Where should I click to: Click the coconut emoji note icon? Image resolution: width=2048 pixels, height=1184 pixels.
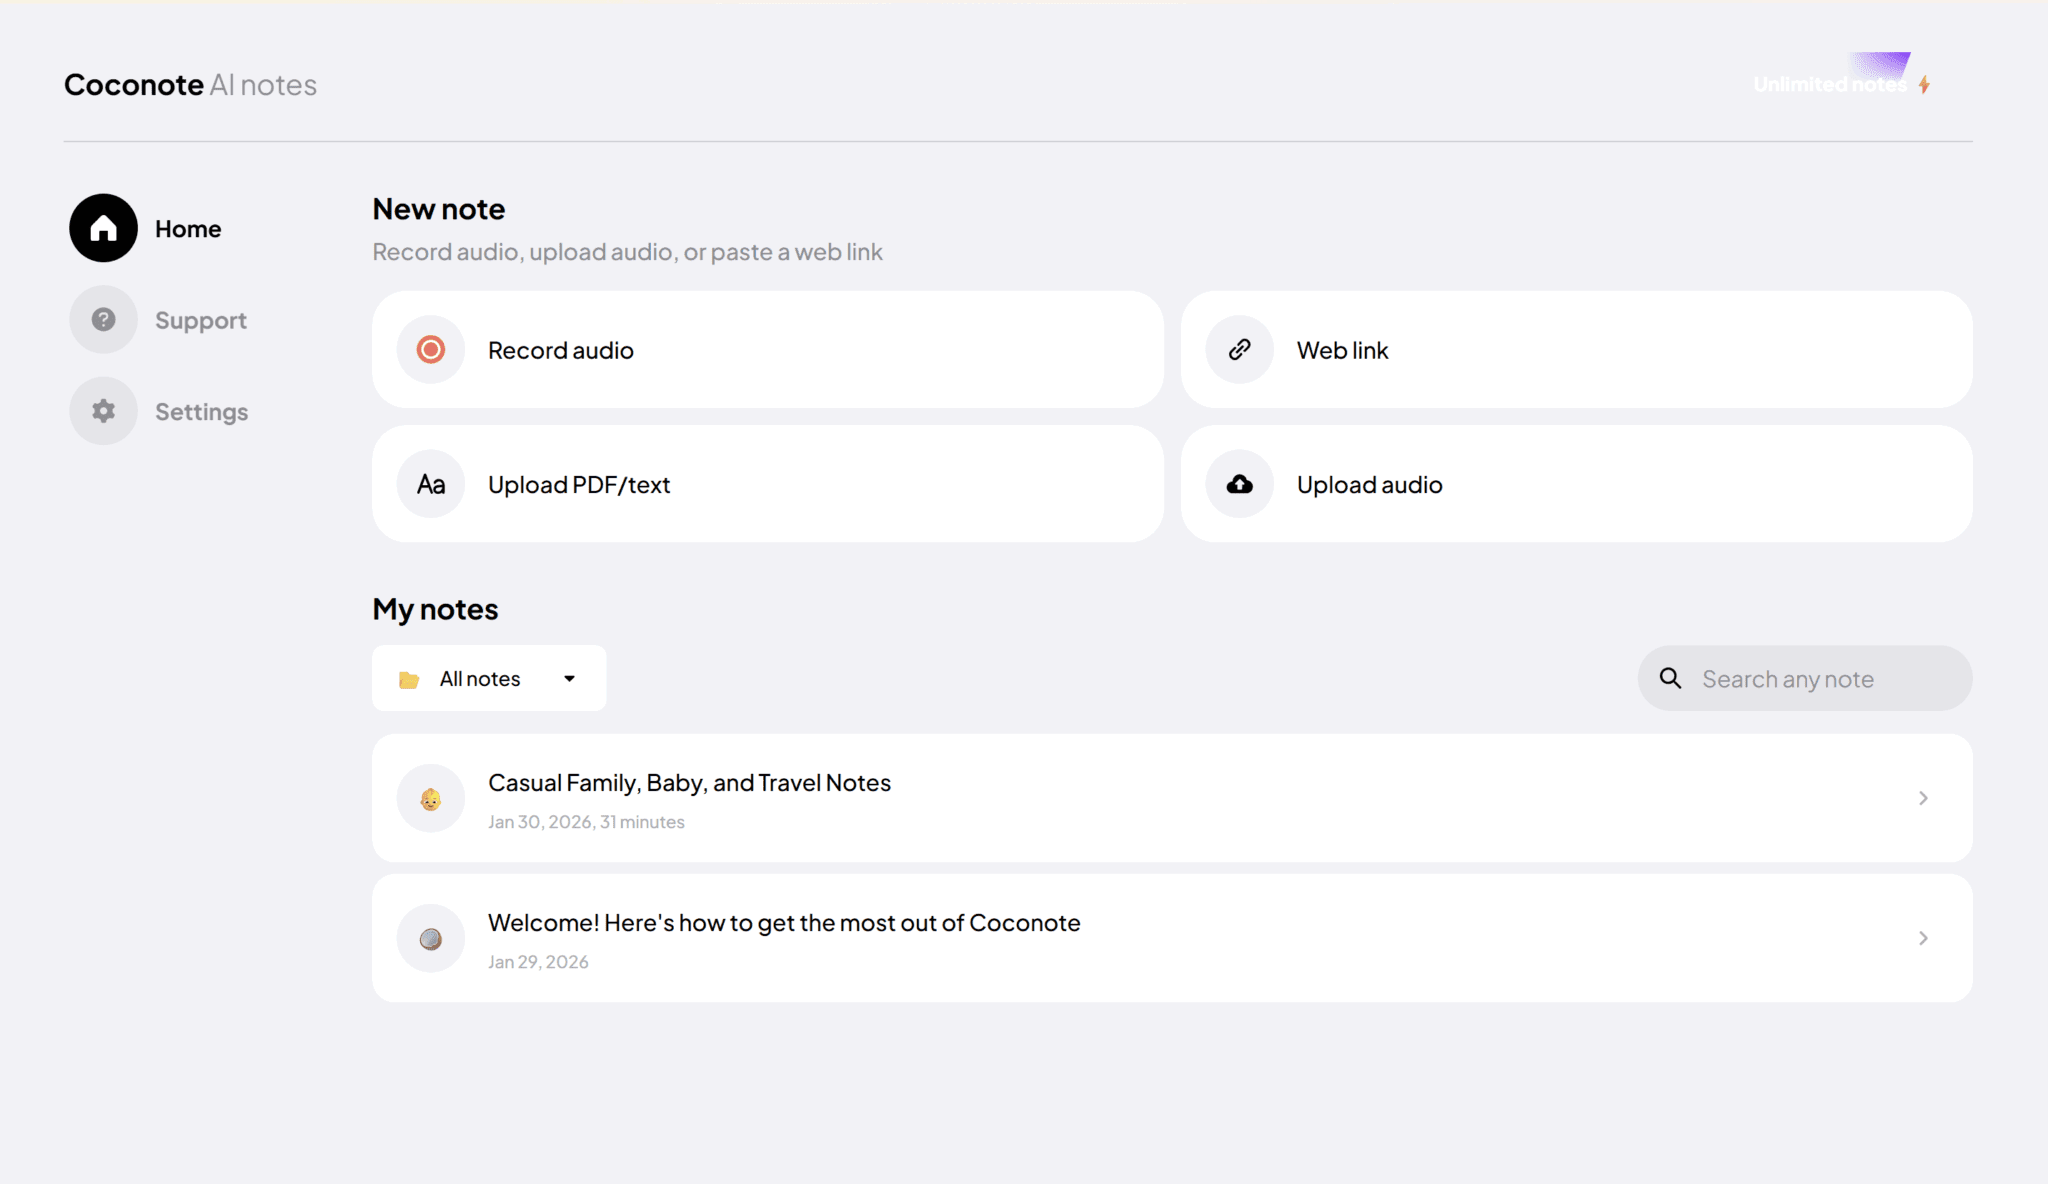tap(431, 939)
